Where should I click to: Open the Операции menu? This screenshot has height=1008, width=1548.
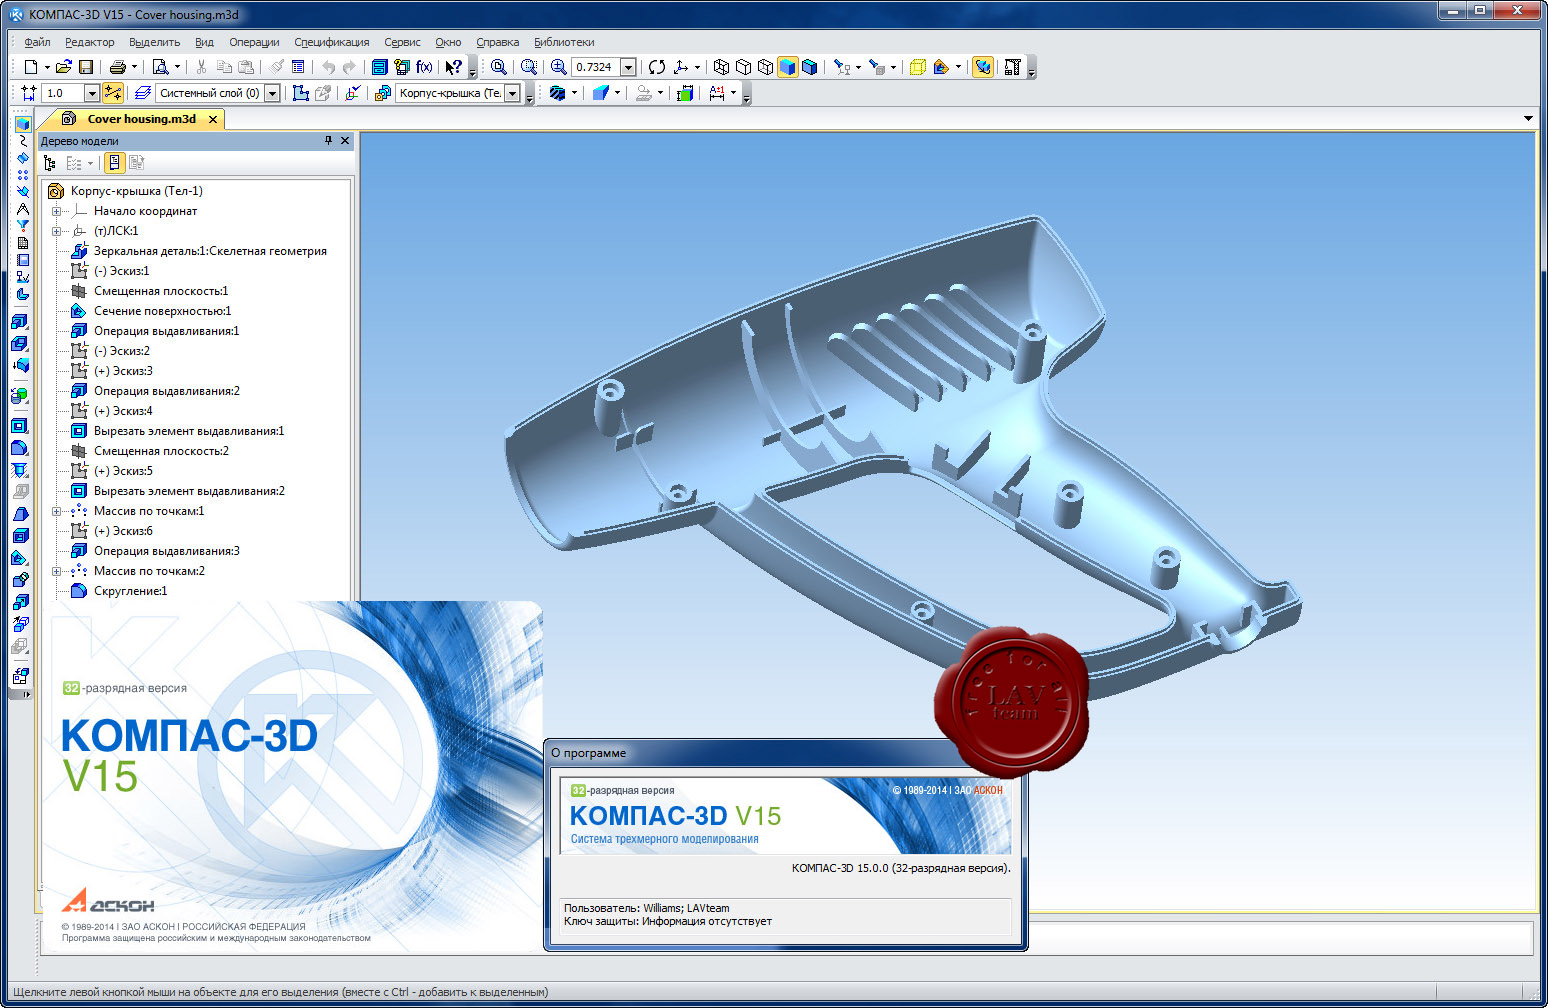[254, 42]
